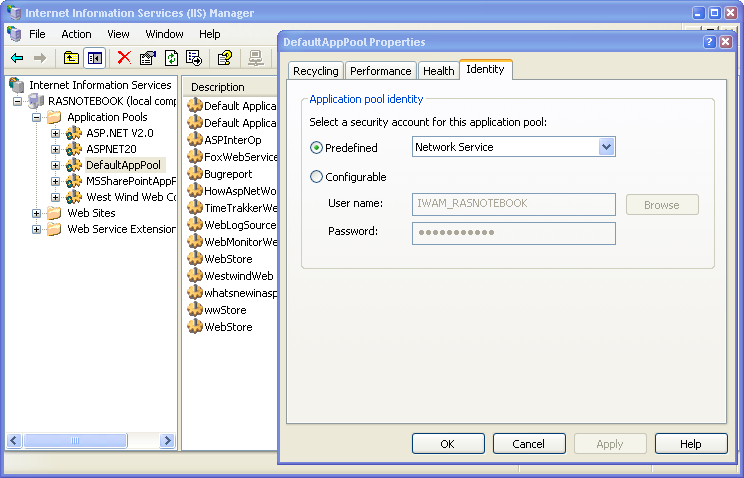Click the ASPNET20 pool gear icon
This screenshot has width=744, height=478.
pyautogui.click(x=74, y=150)
